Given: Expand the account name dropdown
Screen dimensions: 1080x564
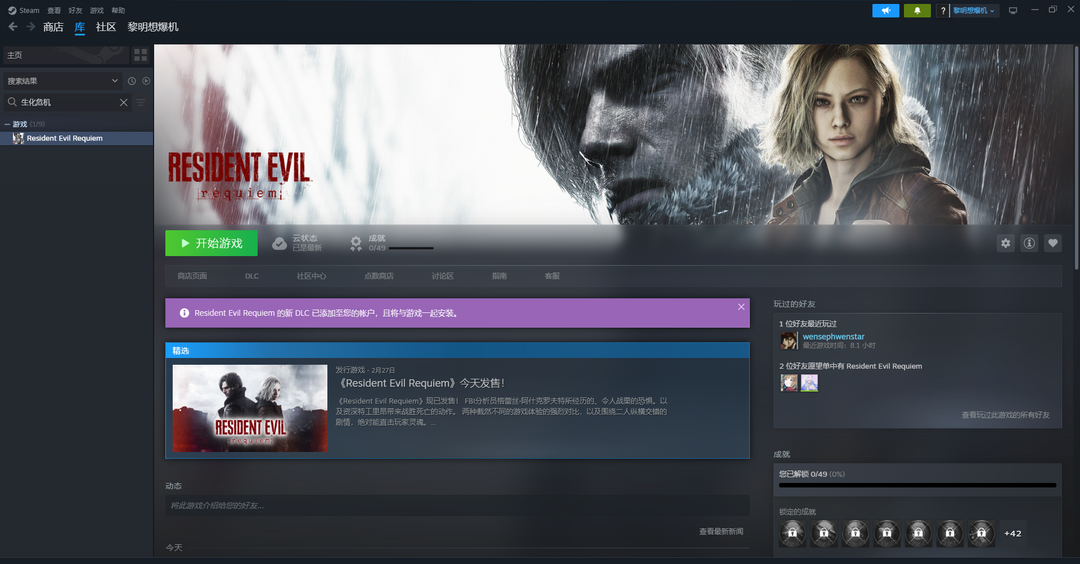Looking at the screenshot, I should pos(974,10).
